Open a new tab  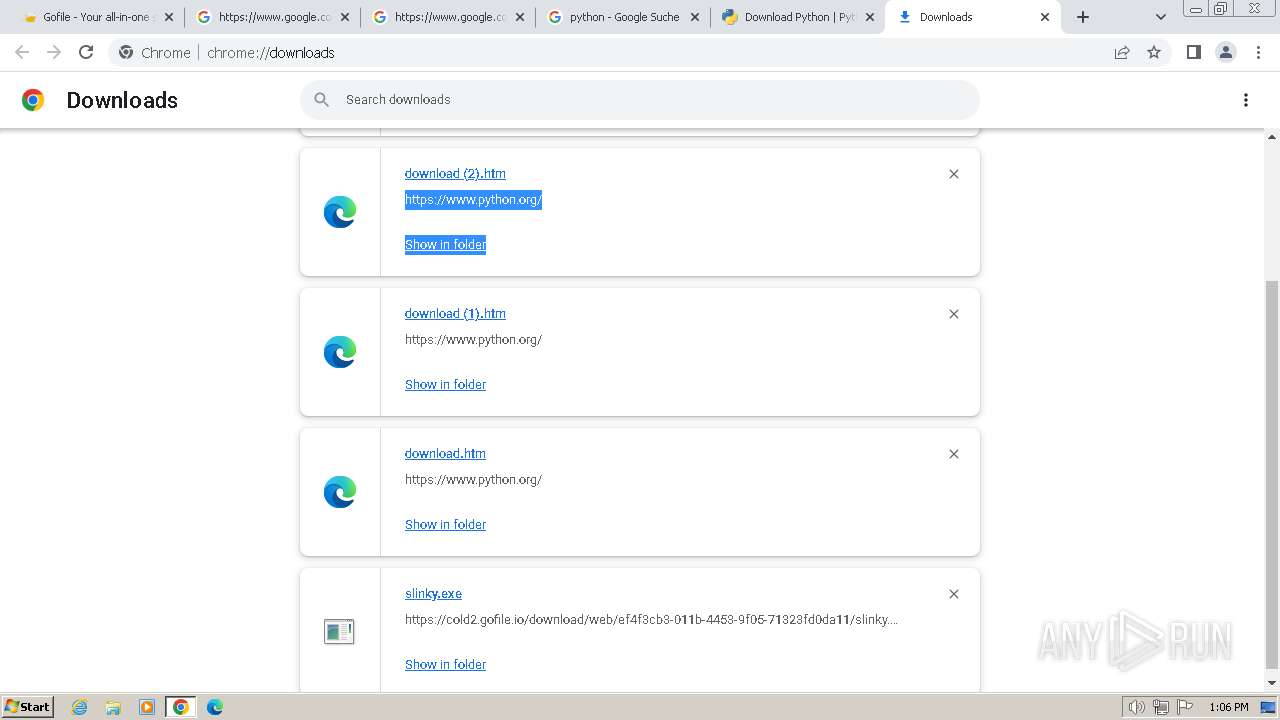click(1083, 17)
